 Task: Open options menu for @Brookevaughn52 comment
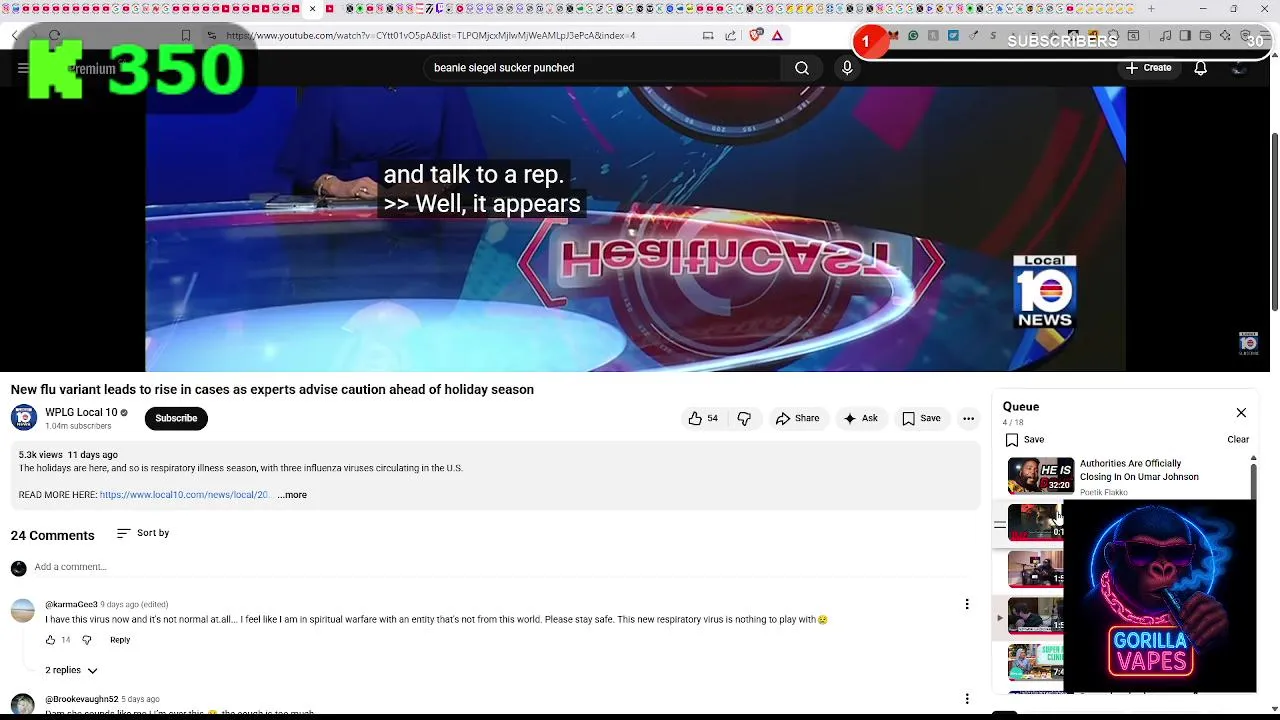(967, 699)
